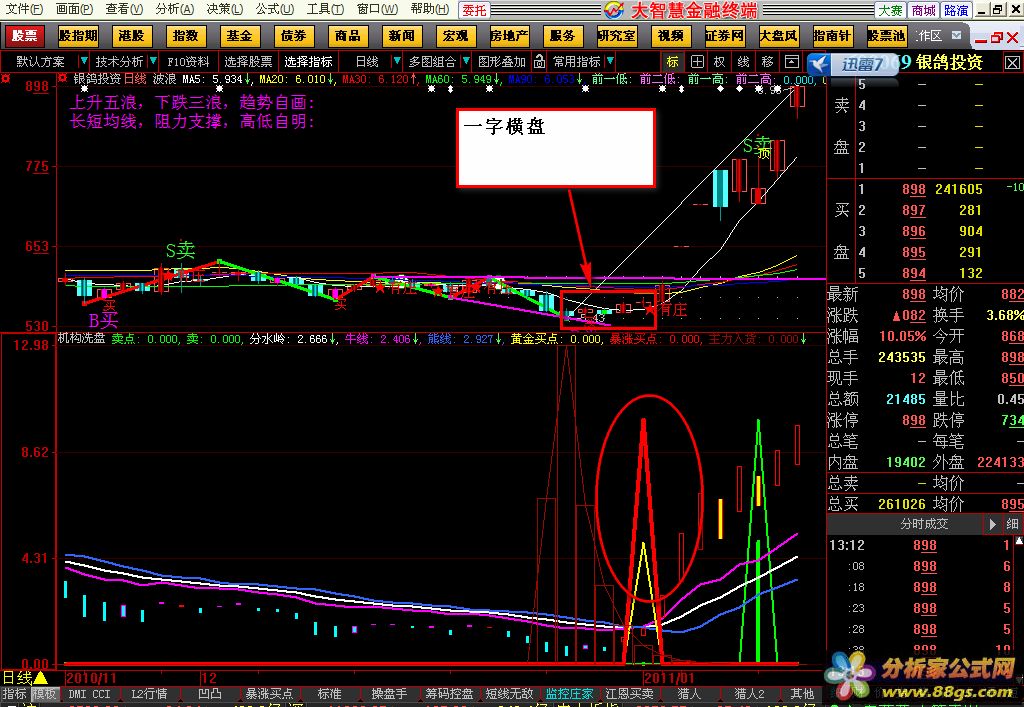The height and width of the screenshot is (707, 1024).
Task: Click the 迅雷7 bird logo icon
Action: (x=820, y=64)
